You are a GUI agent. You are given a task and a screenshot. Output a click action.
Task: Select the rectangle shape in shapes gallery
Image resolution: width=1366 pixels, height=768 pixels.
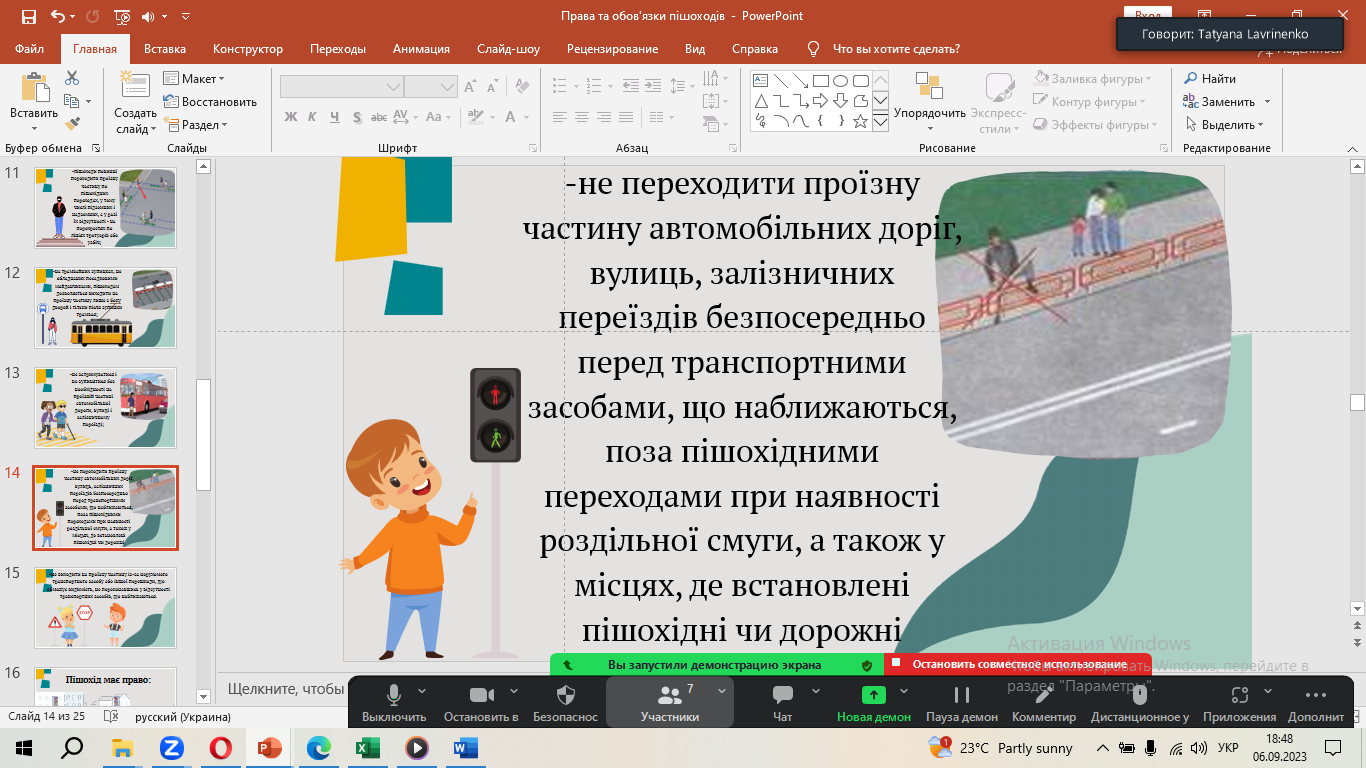coord(820,81)
